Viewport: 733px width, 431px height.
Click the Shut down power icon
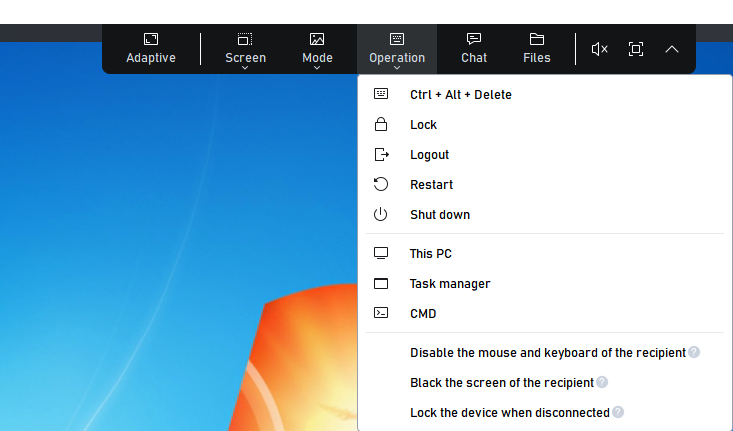tap(381, 215)
